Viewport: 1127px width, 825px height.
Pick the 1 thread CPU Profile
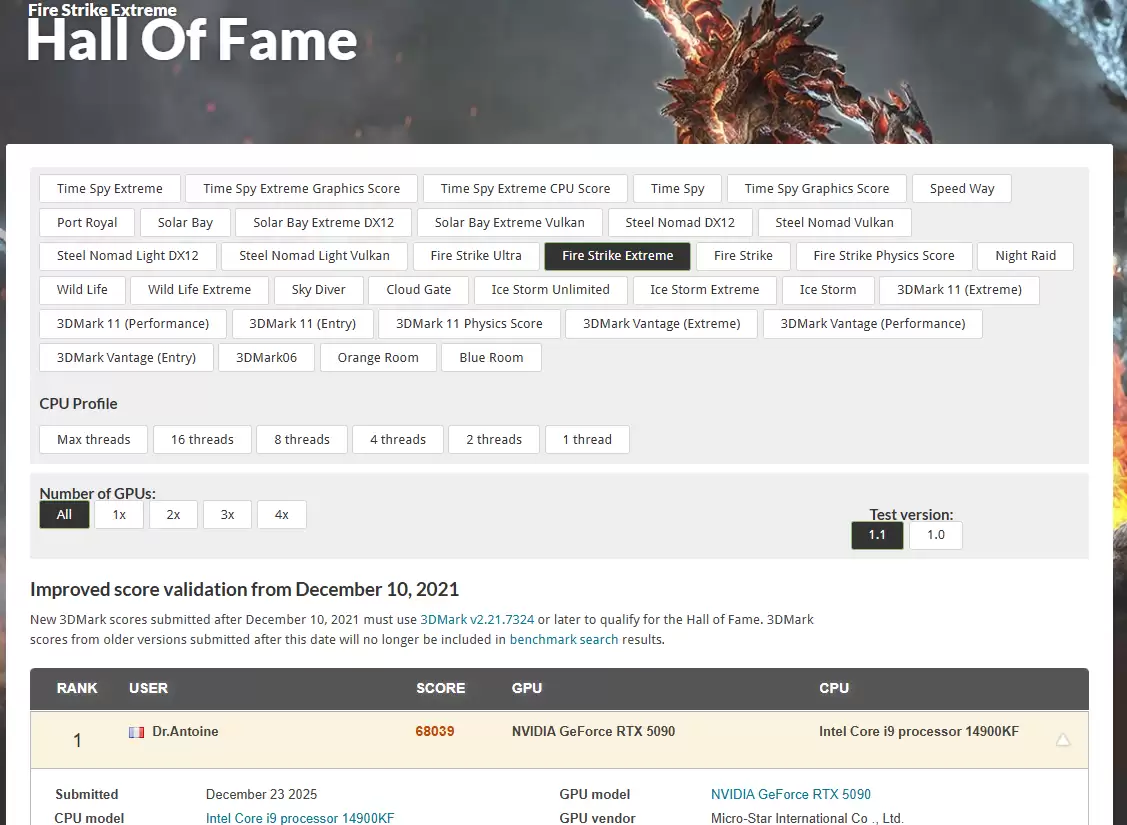click(x=587, y=439)
